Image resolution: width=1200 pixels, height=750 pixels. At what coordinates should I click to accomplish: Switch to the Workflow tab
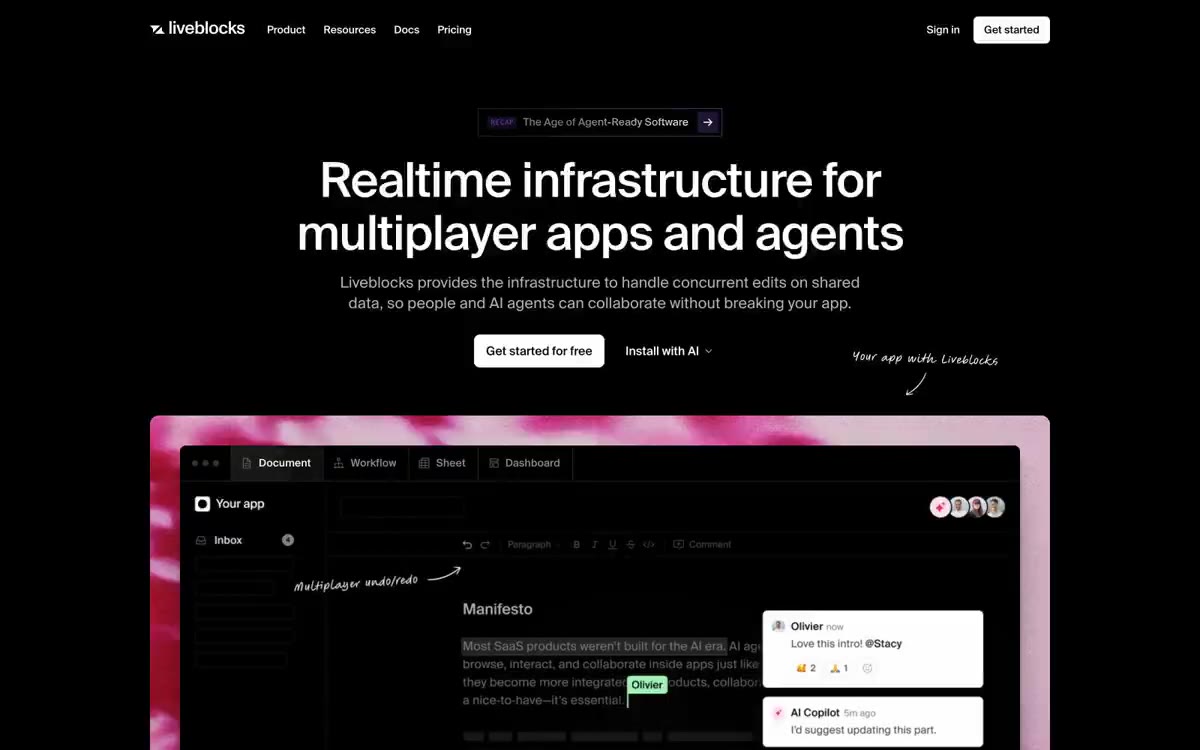(x=365, y=463)
